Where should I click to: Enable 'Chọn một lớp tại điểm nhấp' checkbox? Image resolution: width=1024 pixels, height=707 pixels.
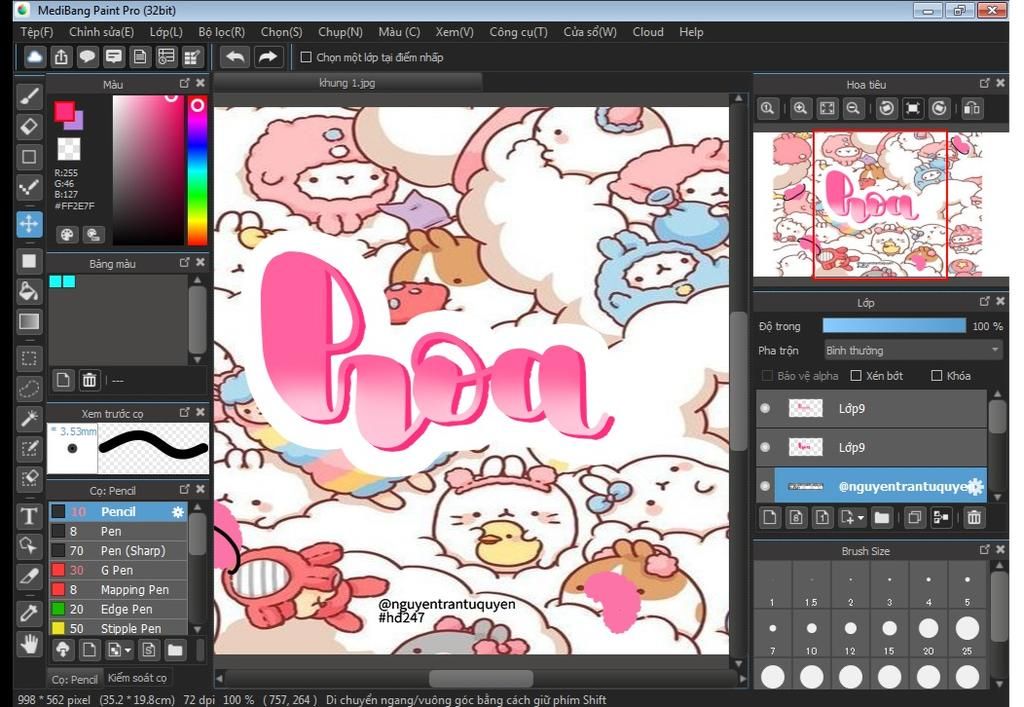[306, 57]
